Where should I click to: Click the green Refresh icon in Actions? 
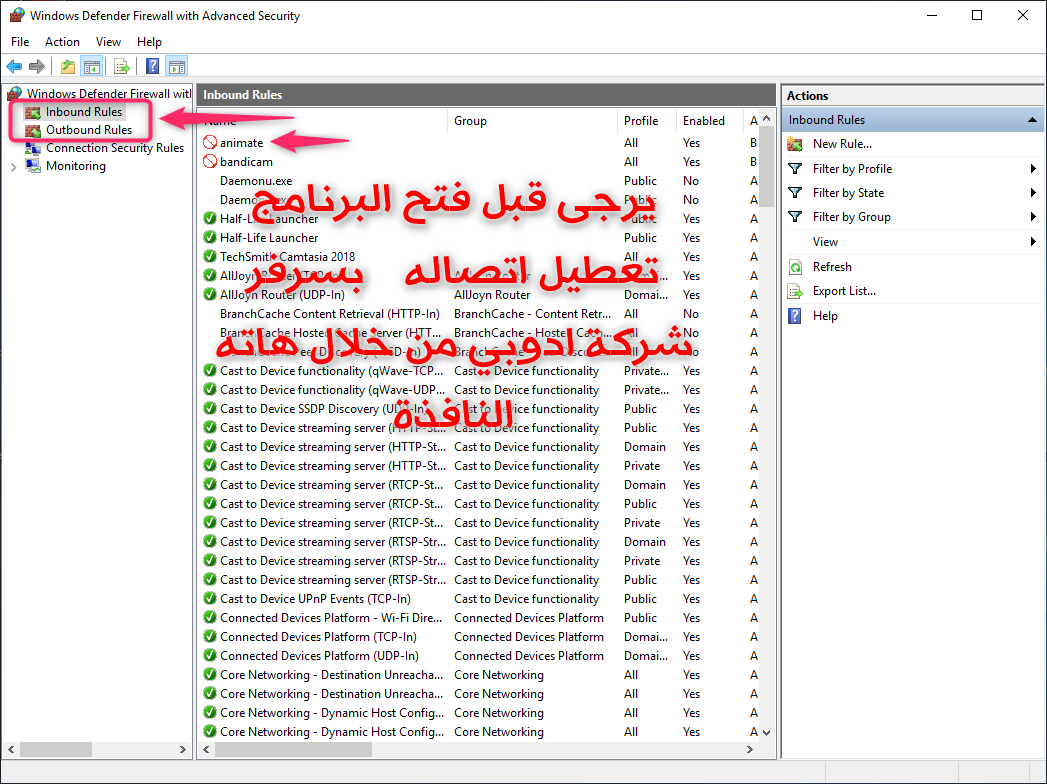[x=795, y=267]
